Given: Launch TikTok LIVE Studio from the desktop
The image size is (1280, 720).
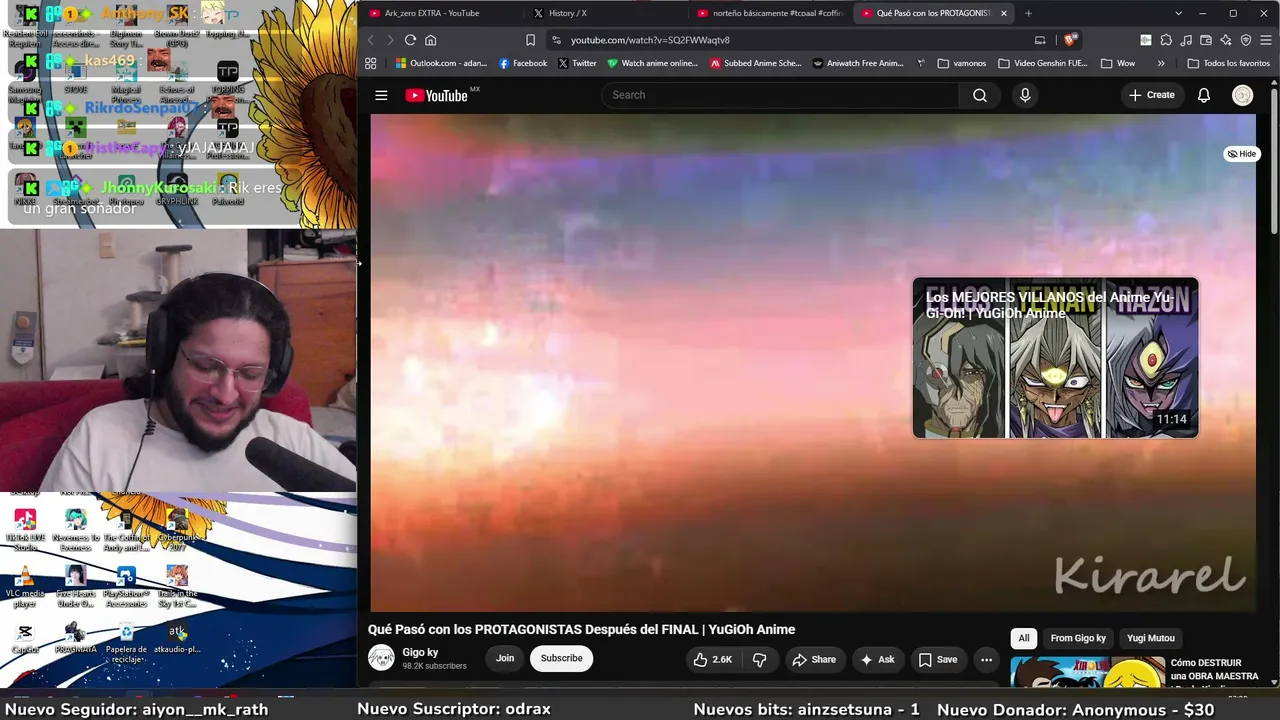Looking at the screenshot, I should (25, 530).
